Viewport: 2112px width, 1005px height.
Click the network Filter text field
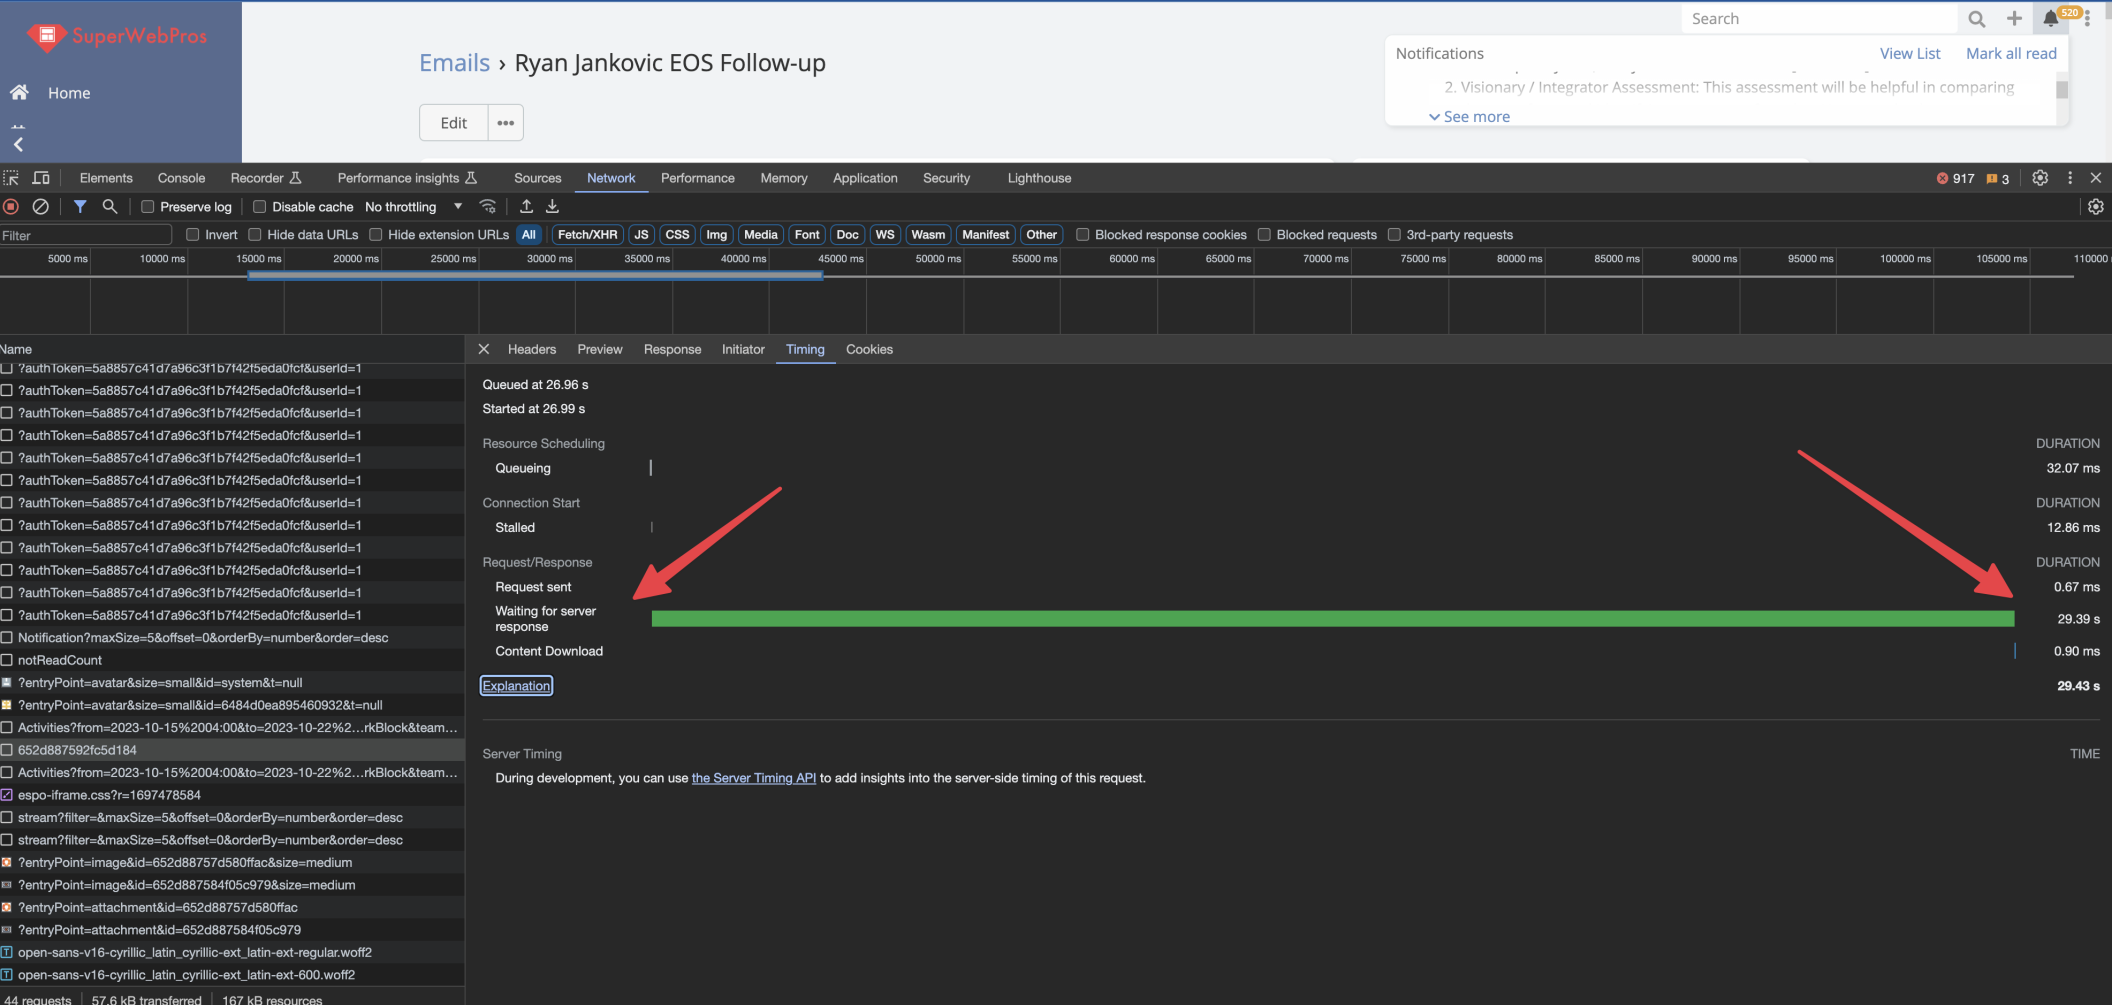tap(86, 235)
